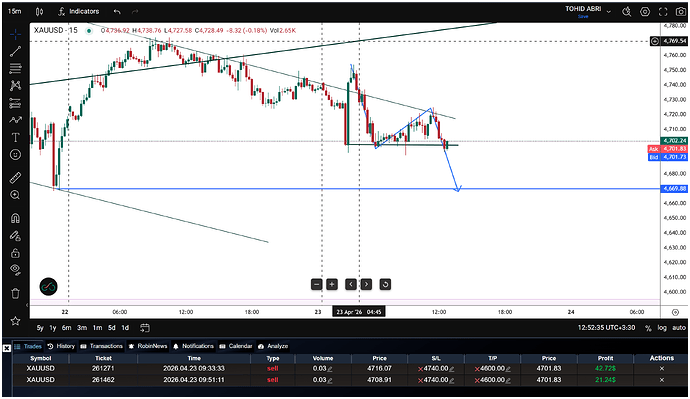690x399 pixels.
Task: Edit volume of ticket 261271
Action: 330,369
